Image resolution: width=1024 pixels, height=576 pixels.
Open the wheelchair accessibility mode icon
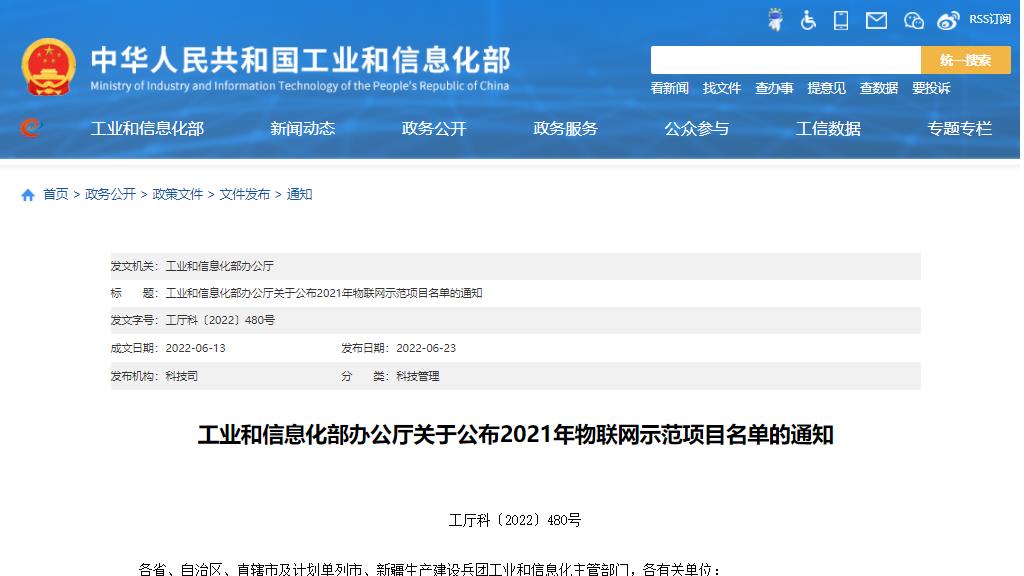[x=808, y=20]
